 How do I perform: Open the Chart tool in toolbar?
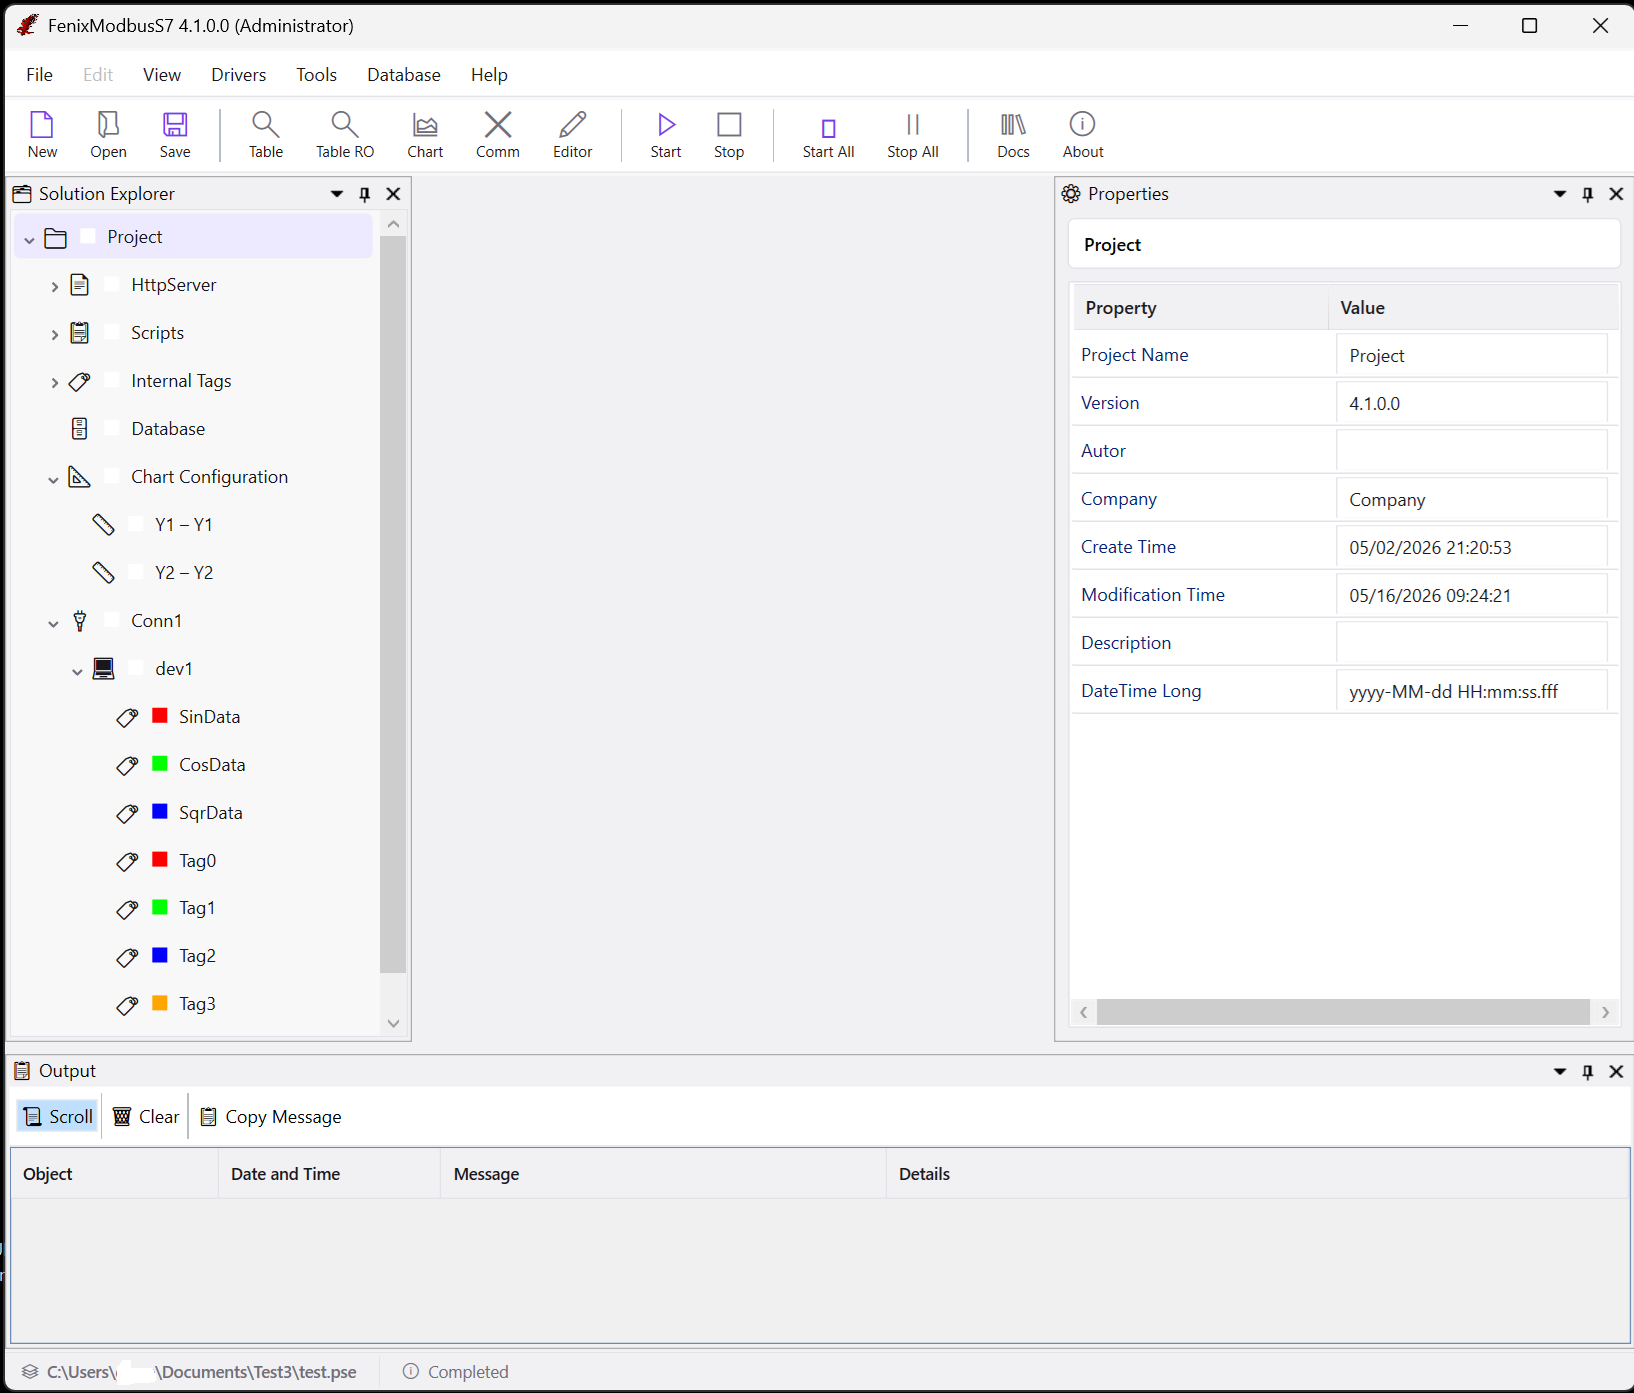(425, 135)
